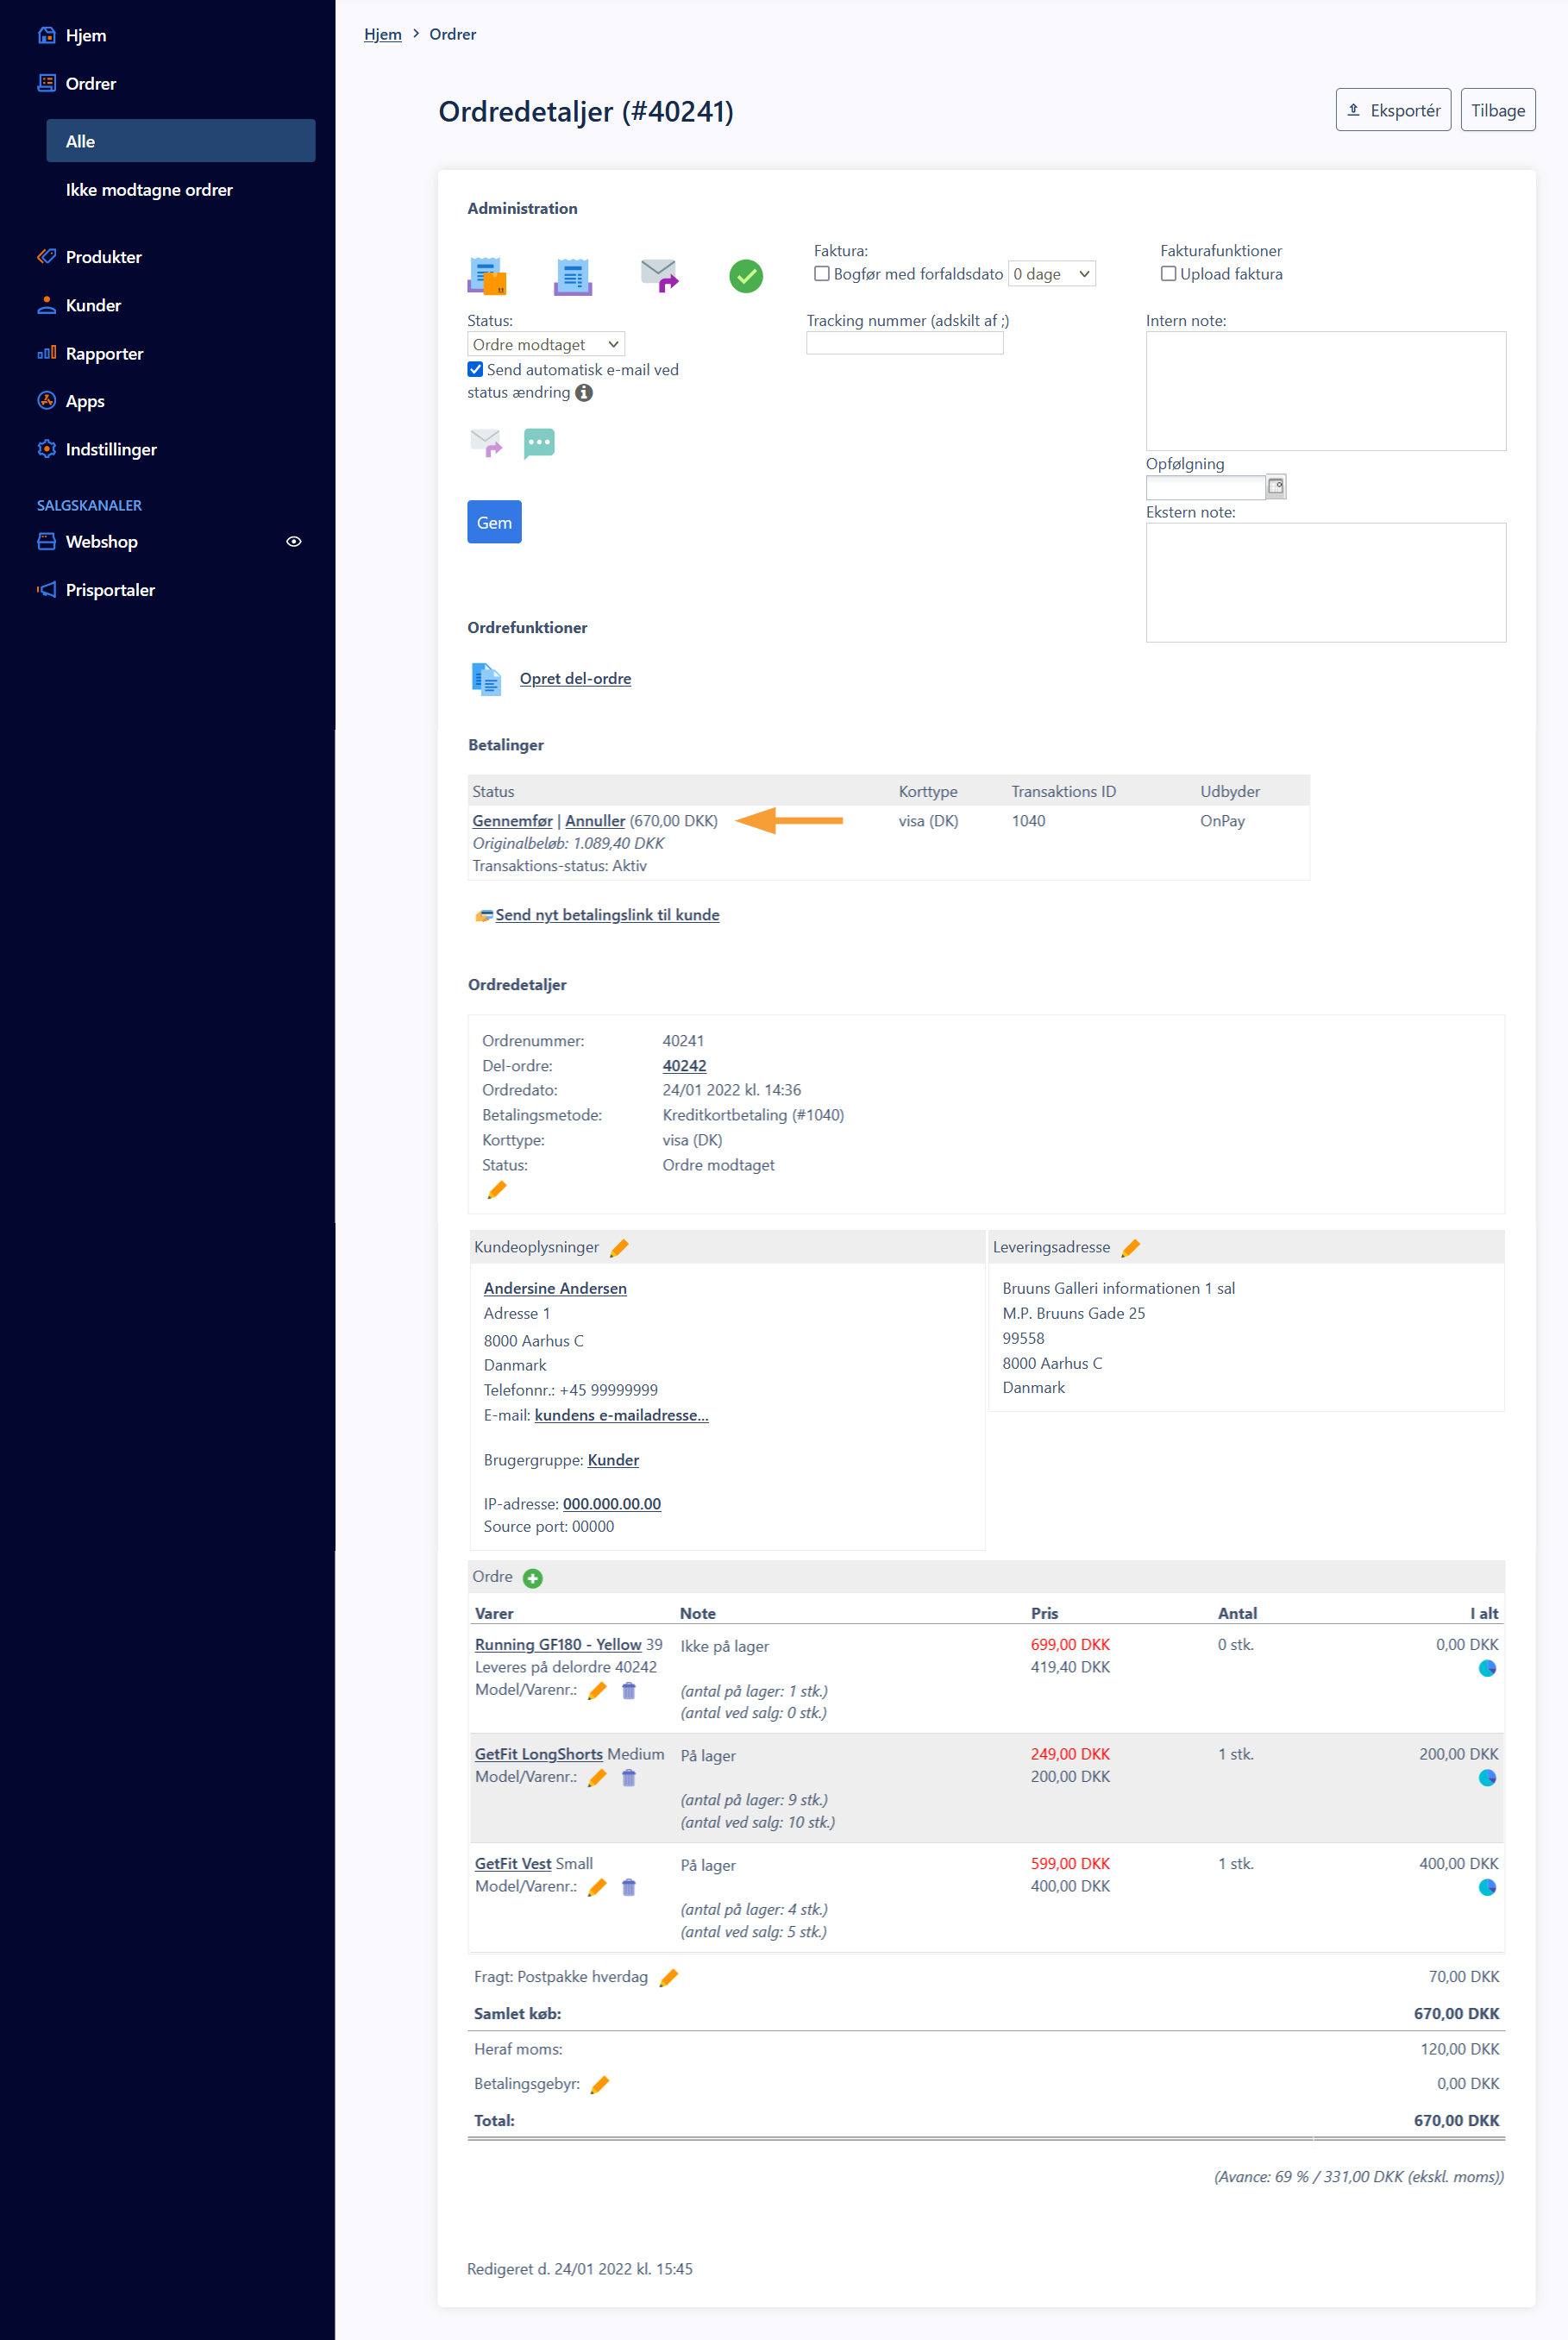Edit Kundeoplysninger with the pencil icon
This screenshot has width=1568, height=2340.
(x=619, y=1247)
